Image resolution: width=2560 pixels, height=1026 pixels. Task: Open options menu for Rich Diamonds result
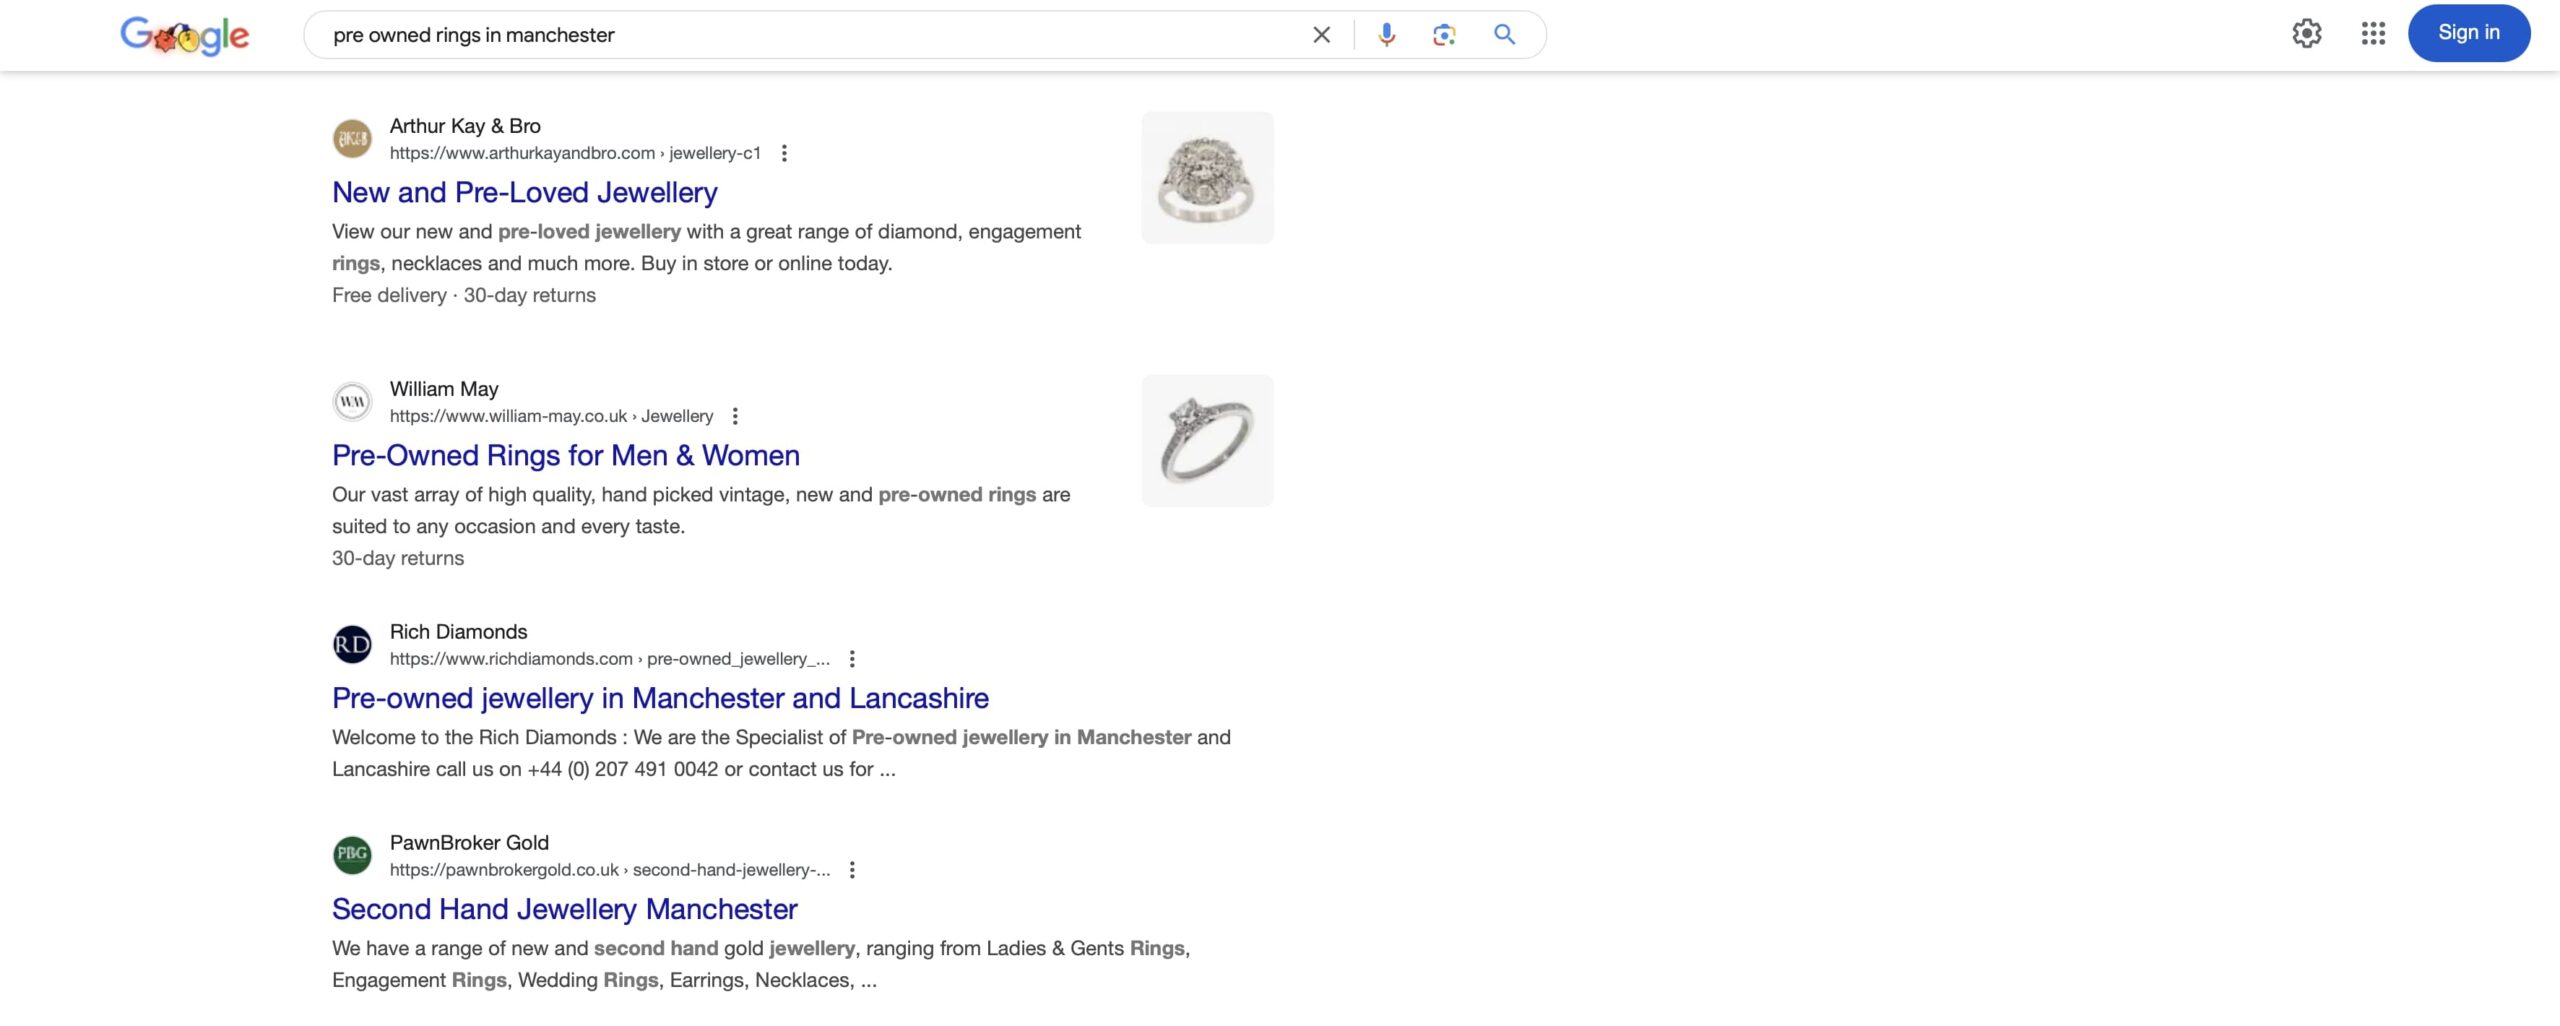[853, 658]
